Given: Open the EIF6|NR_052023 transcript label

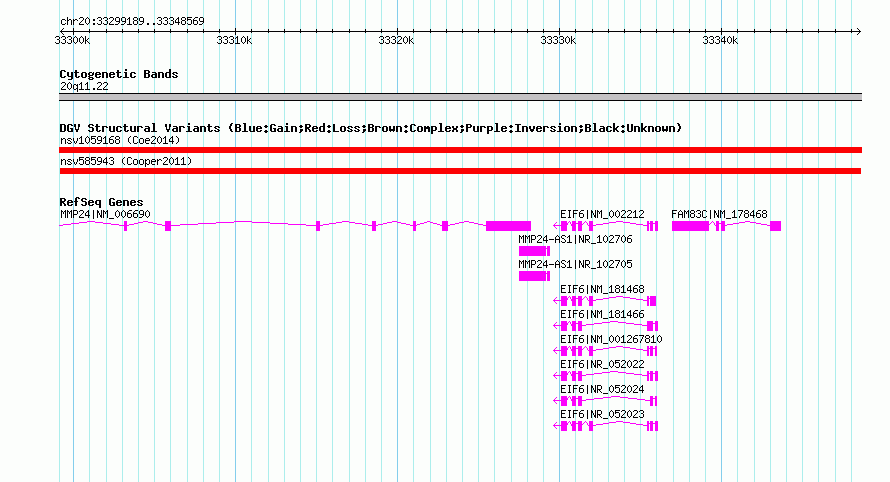Looking at the screenshot, I should point(602,414).
